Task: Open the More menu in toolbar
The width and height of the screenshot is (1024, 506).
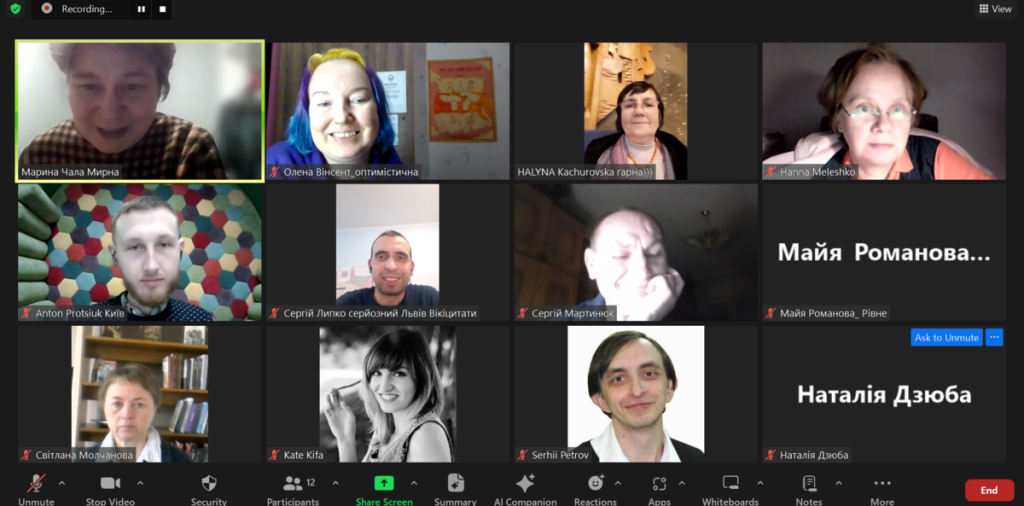Action: click(882, 483)
